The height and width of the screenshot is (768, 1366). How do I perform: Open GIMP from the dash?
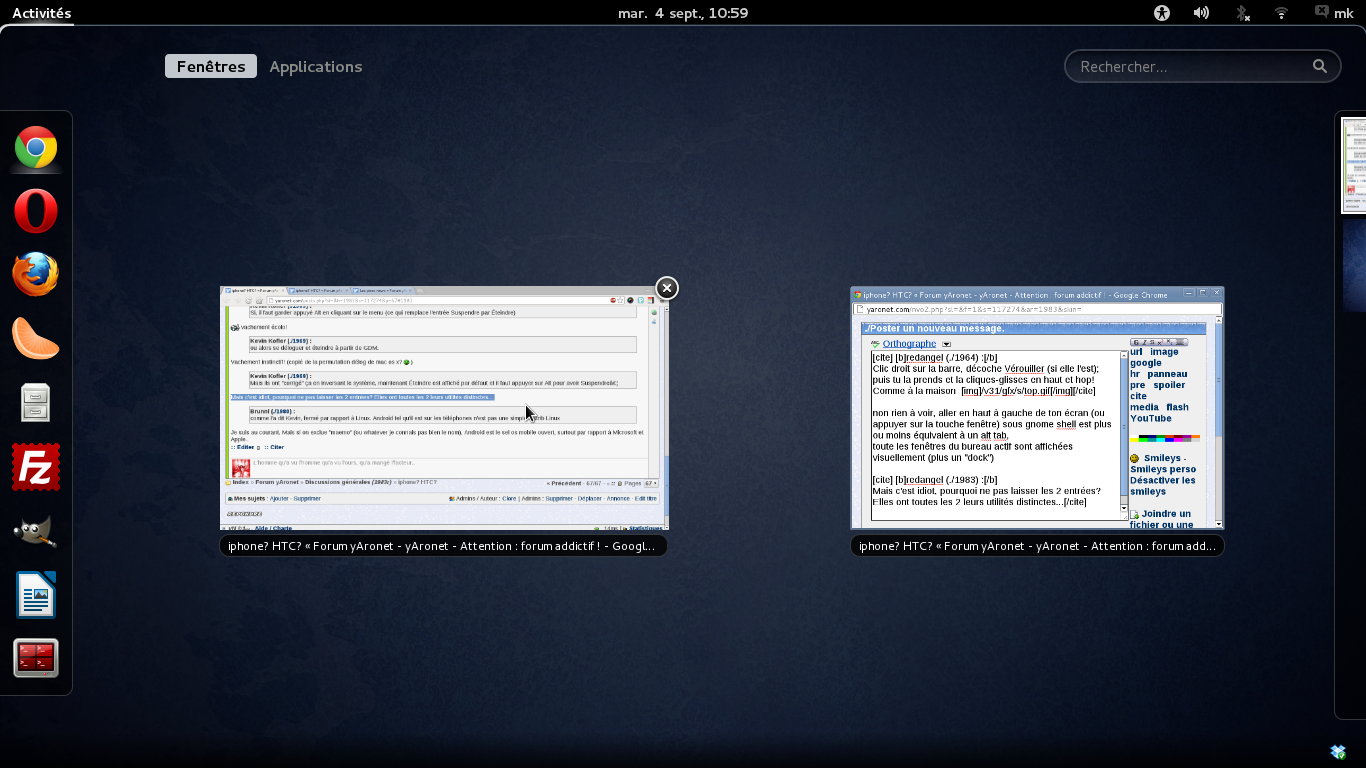point(36,531)
